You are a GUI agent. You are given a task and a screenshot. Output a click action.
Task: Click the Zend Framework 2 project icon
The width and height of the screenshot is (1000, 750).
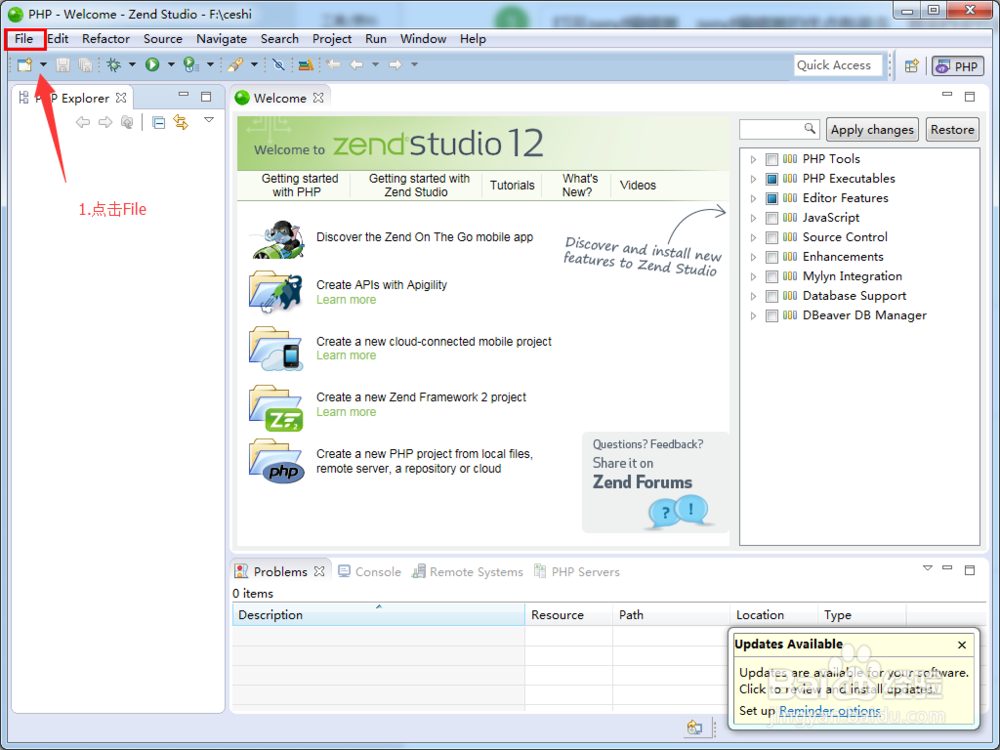click(276, 408)
